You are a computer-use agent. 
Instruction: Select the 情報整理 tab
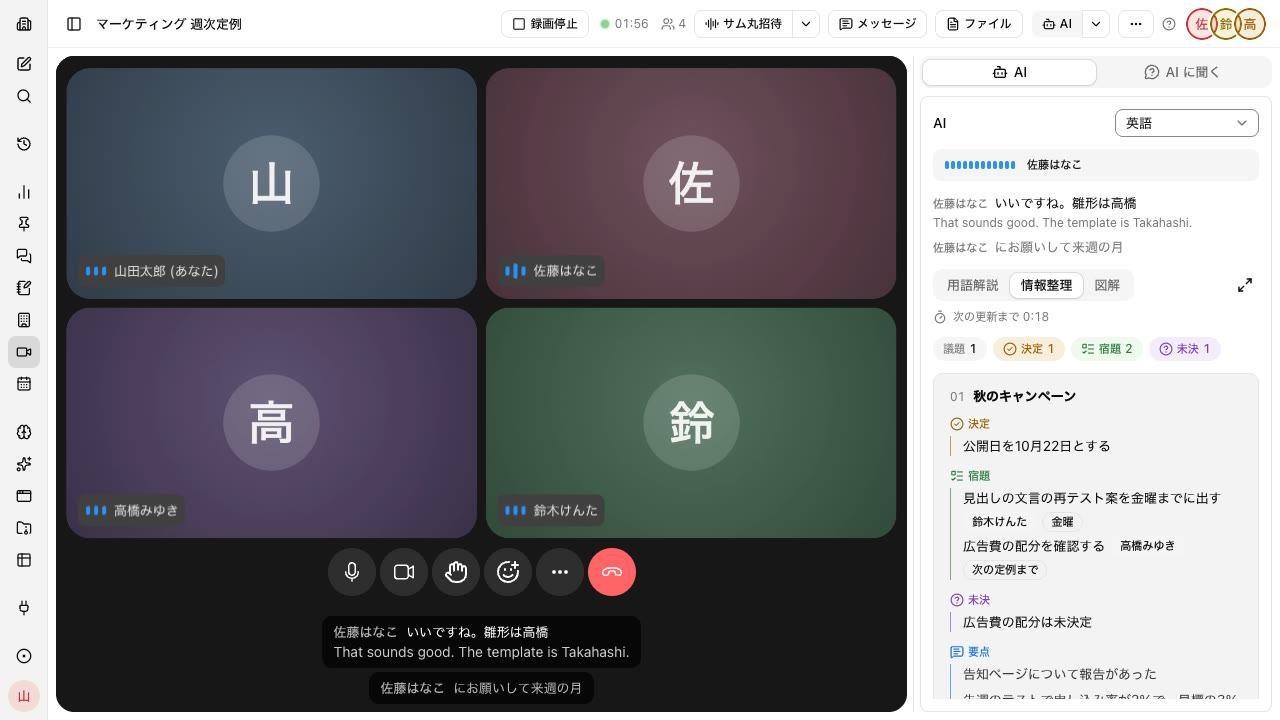[x=1046, y=285]
